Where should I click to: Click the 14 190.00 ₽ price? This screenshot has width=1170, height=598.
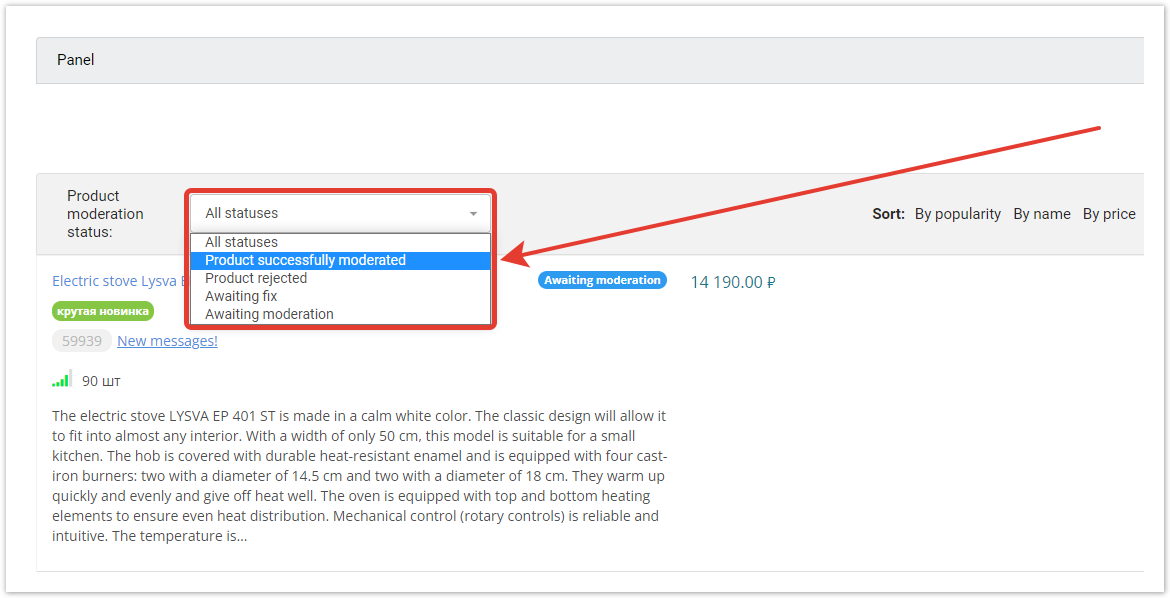[x=733, y=282]
